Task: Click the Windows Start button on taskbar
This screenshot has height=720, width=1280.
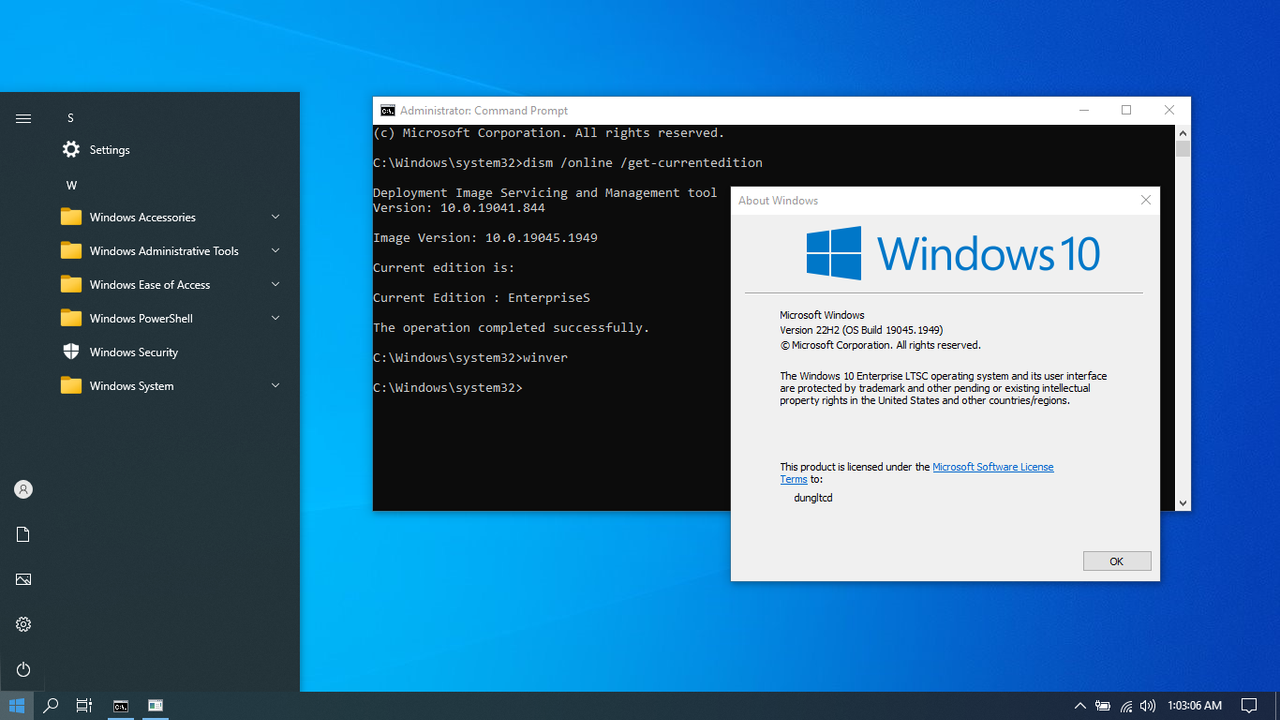Action: click(x=17, y=706)
